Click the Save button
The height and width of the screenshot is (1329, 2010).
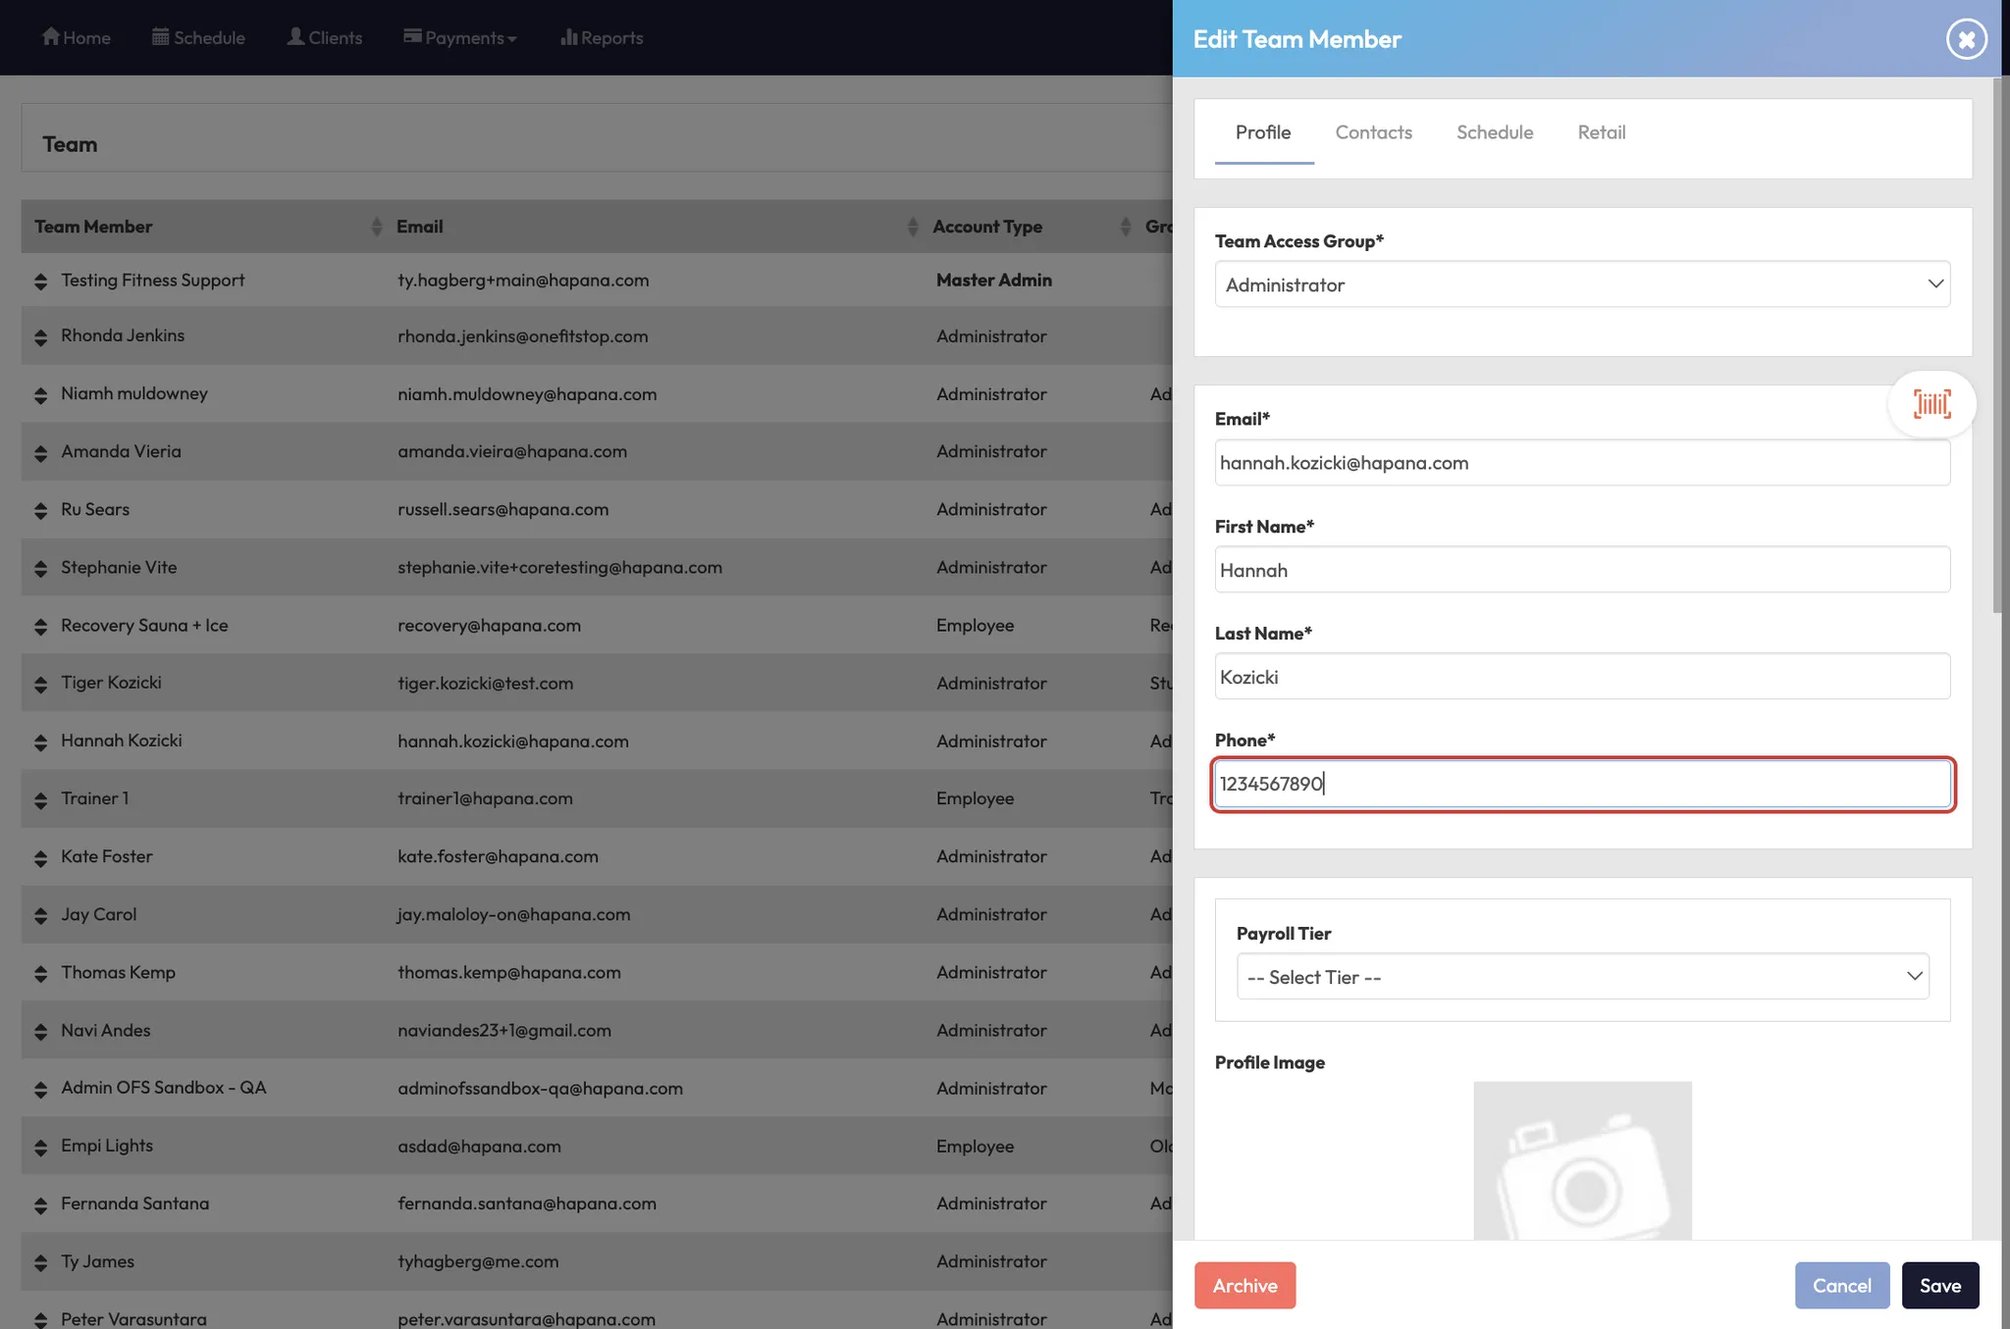point(1939,1285)
